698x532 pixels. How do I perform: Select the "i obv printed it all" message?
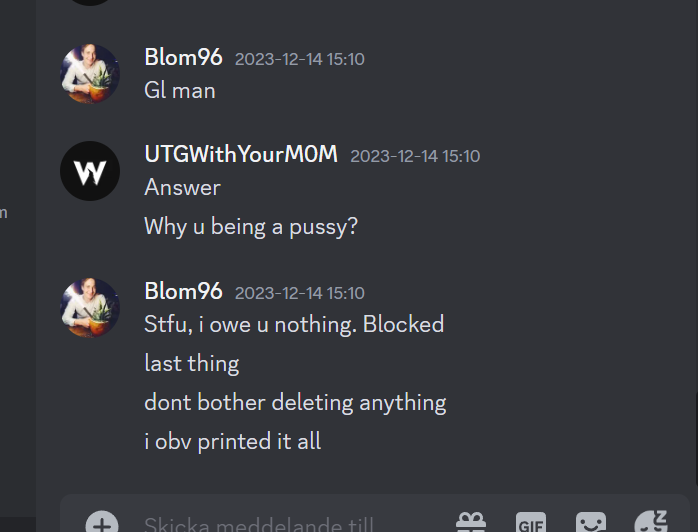point(232,442)
